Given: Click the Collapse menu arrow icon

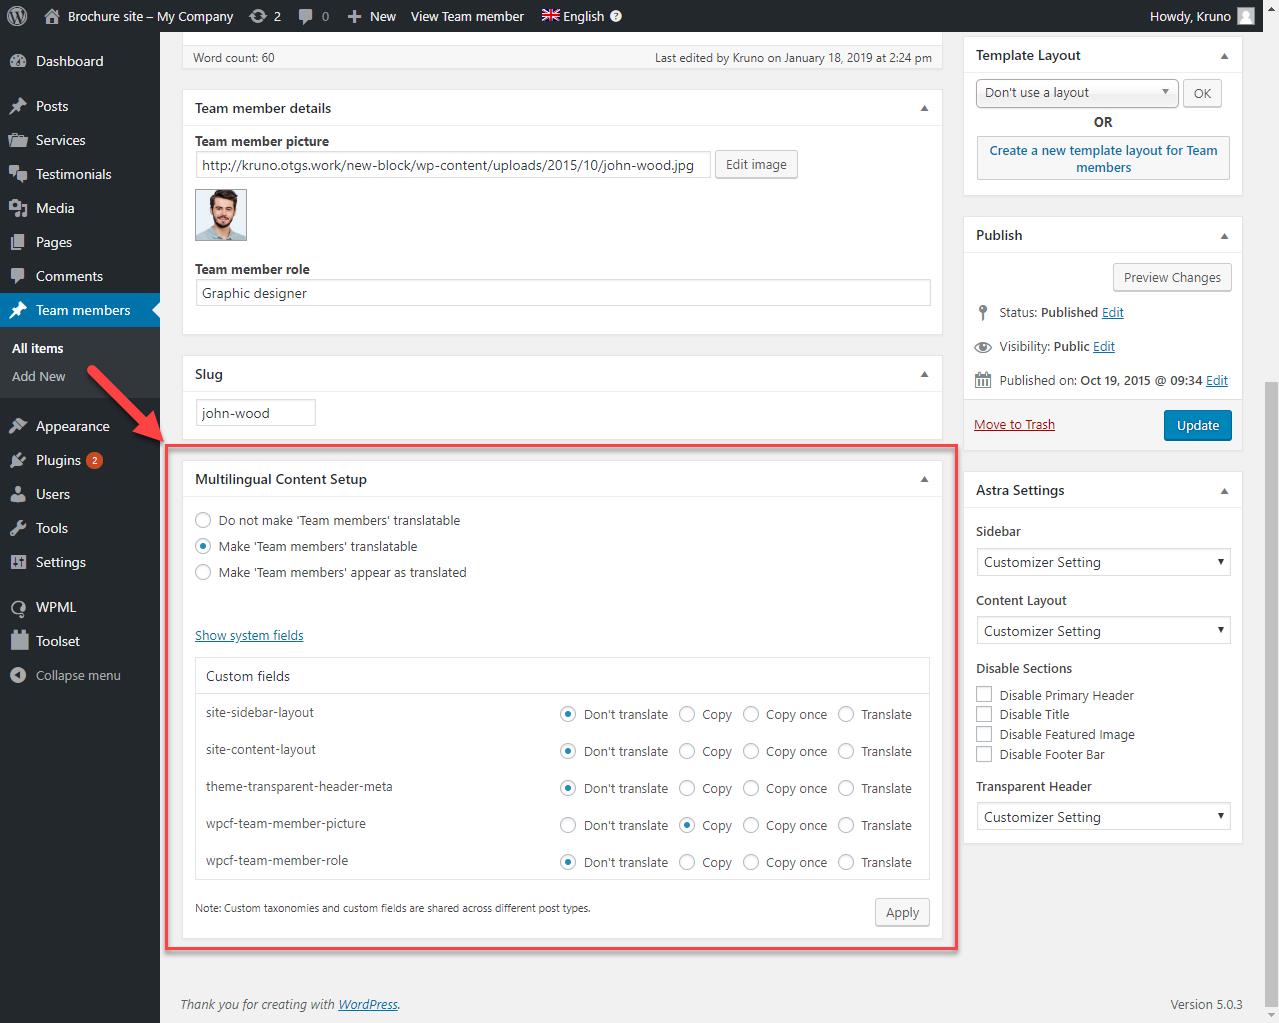Looking at the screenshot, I should click(x=18, y=675).
